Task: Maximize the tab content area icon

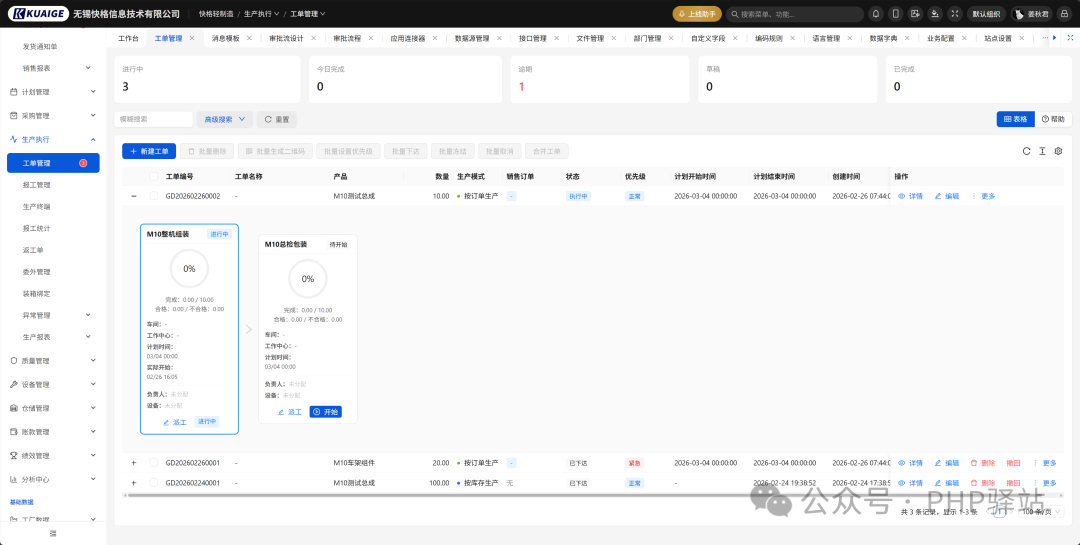Action: point(1071,38)
